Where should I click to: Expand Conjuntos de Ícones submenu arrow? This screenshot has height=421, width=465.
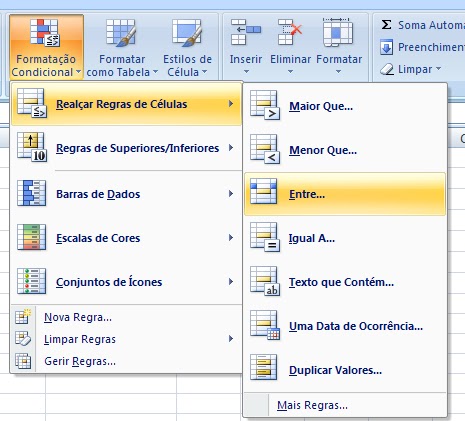click(x=231, y=282)
